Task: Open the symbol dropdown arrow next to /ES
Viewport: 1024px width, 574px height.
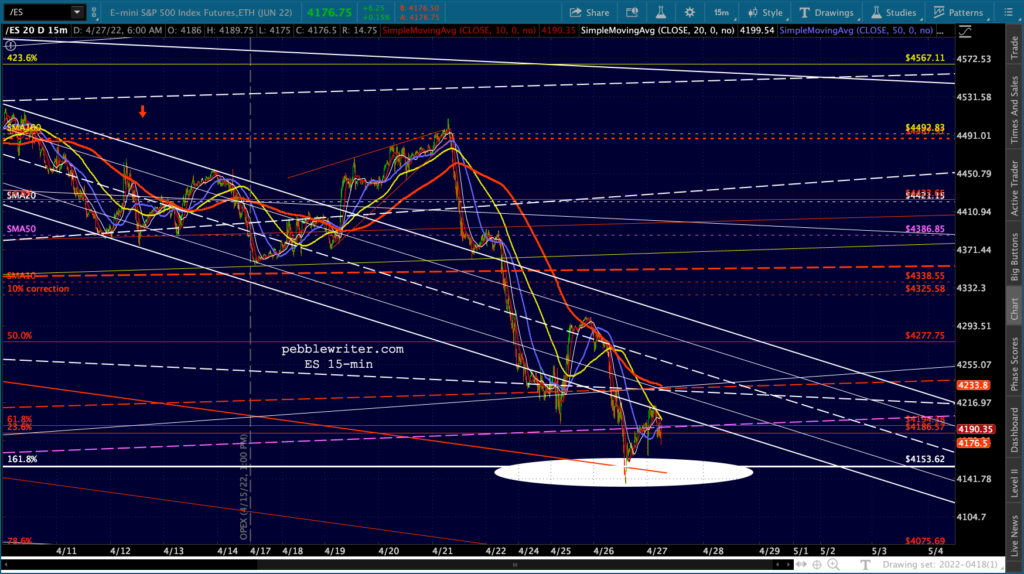Action: pyautogui.click(x=77, y=12)
